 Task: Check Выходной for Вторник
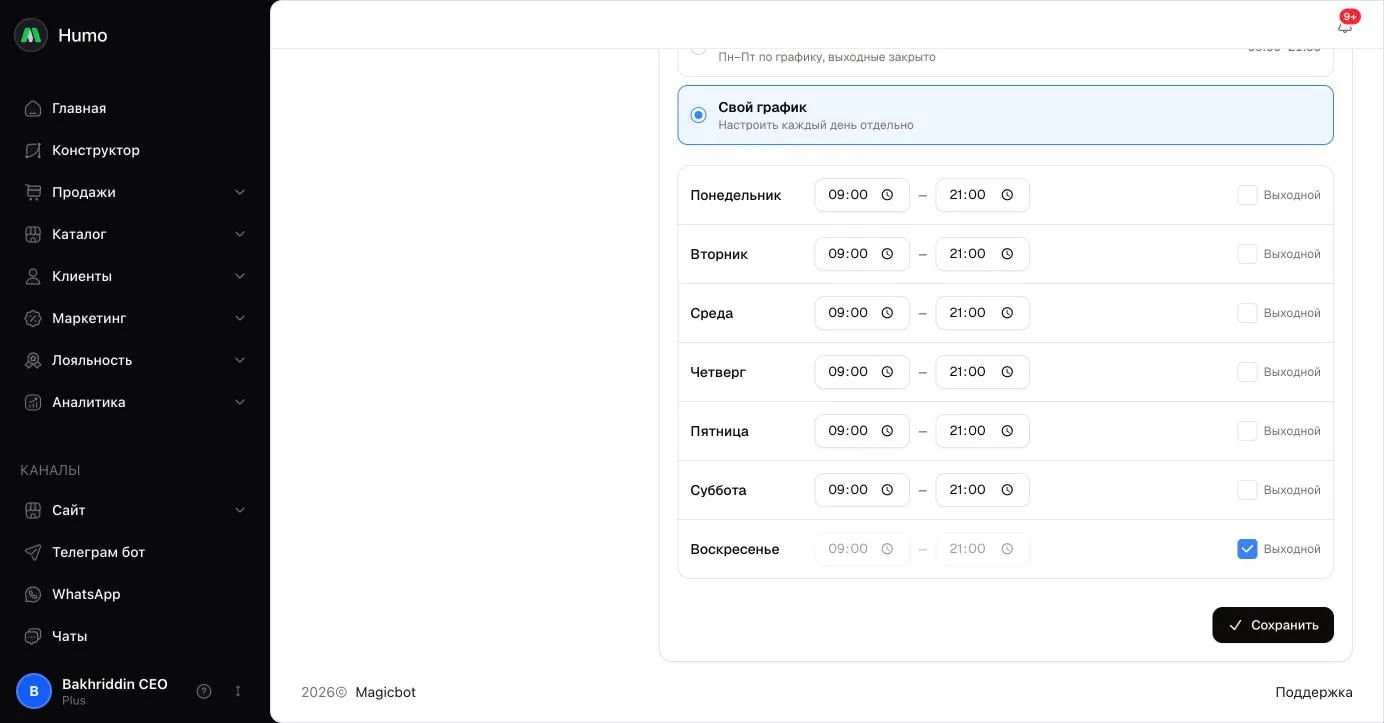tap(1247, 254)
